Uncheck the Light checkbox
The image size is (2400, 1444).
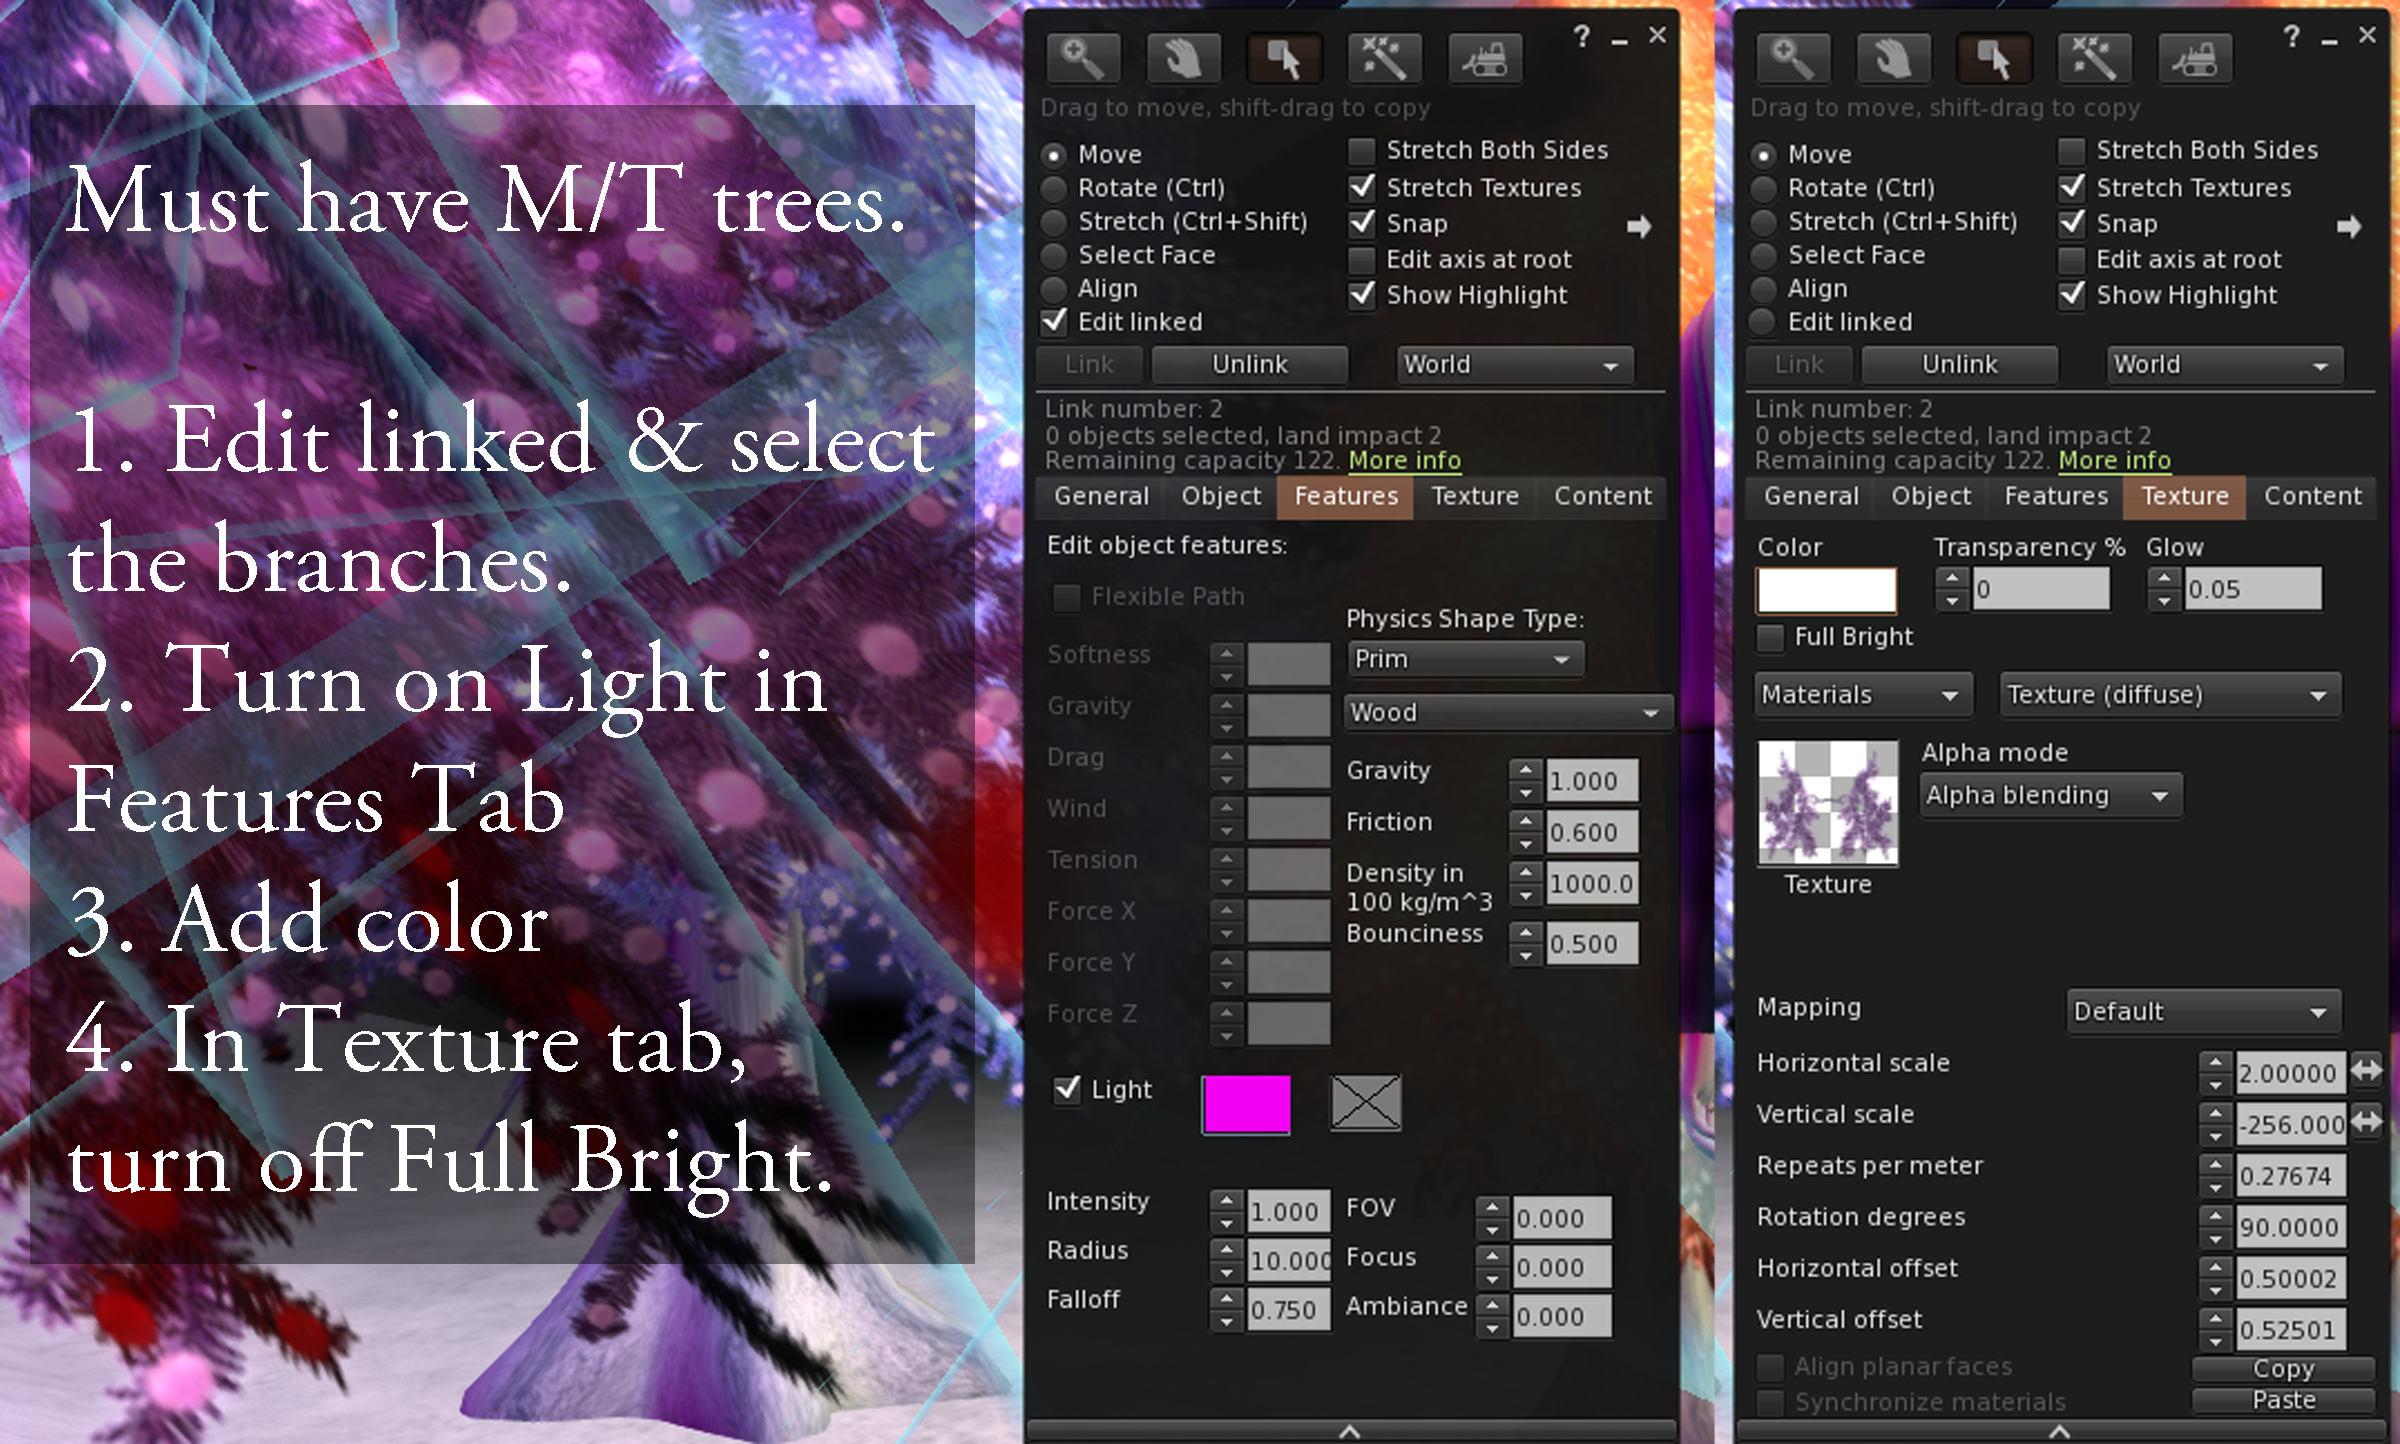[x=1067, y=1089]
